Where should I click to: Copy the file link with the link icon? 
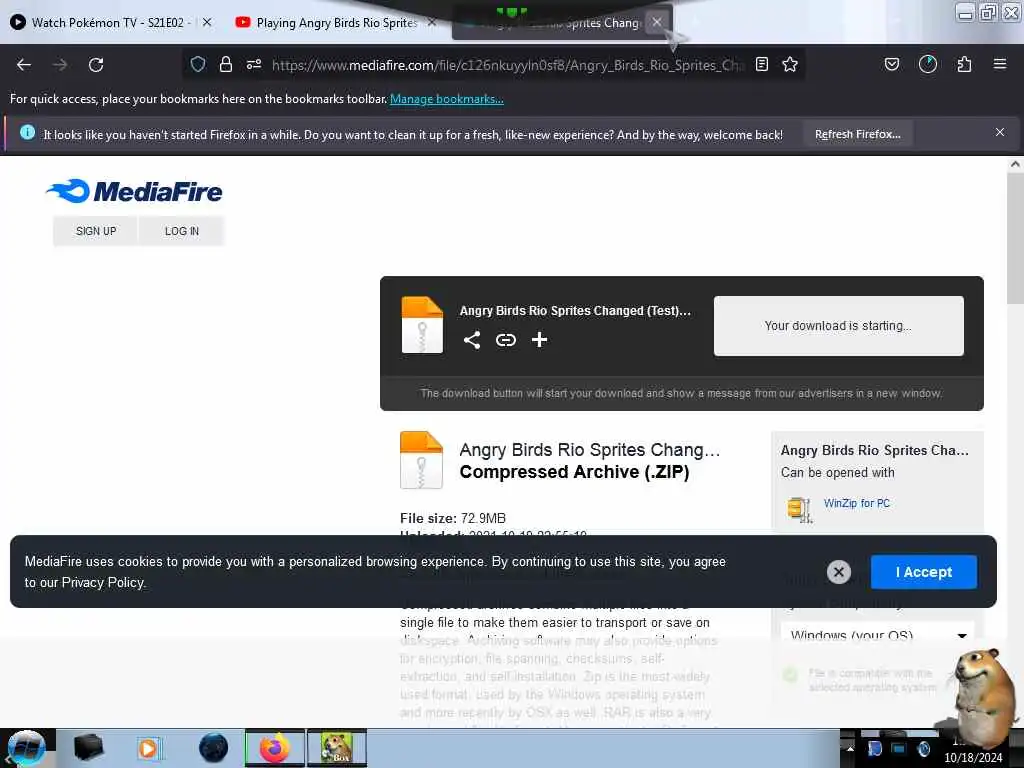click(505, 340)
